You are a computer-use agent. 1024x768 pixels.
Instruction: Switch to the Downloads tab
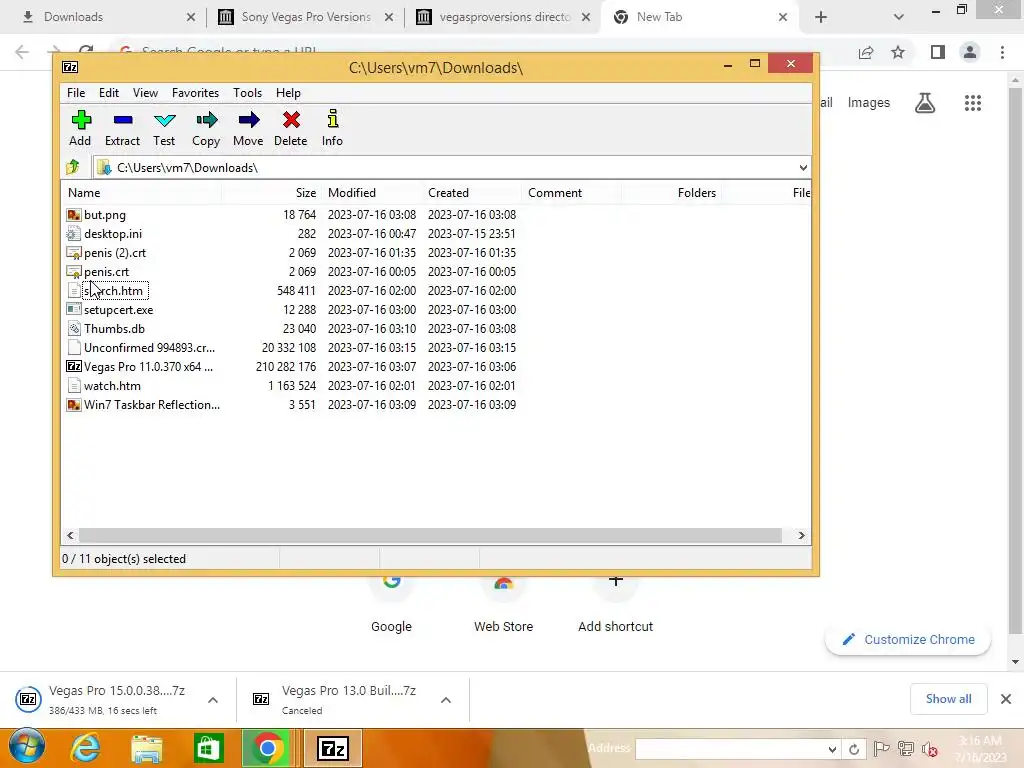coord(104,17)
